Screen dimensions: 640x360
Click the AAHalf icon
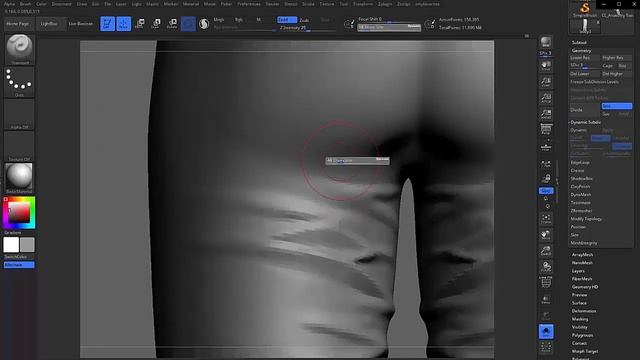546,114
